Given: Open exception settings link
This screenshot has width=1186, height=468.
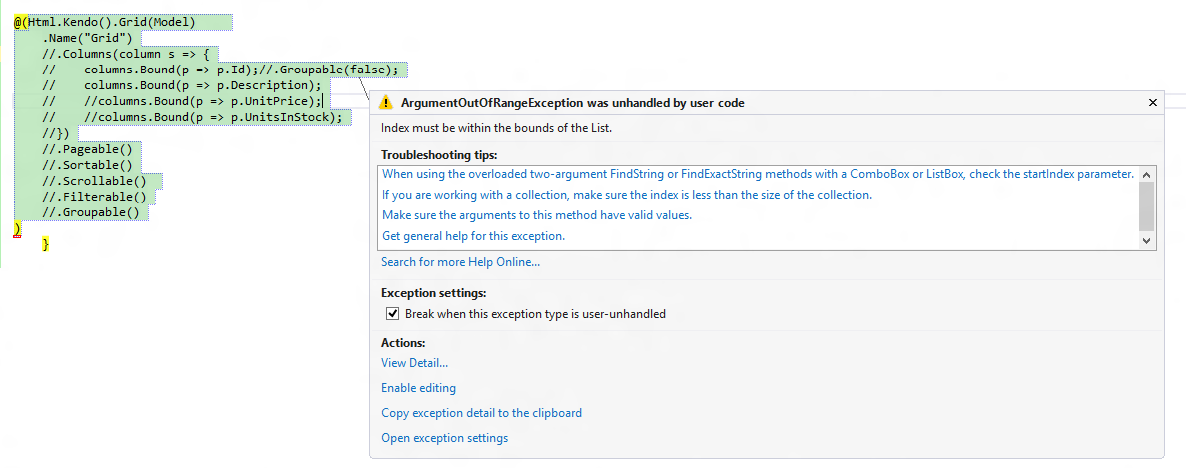Looking at the screenshot, I should tap(444, 438).
